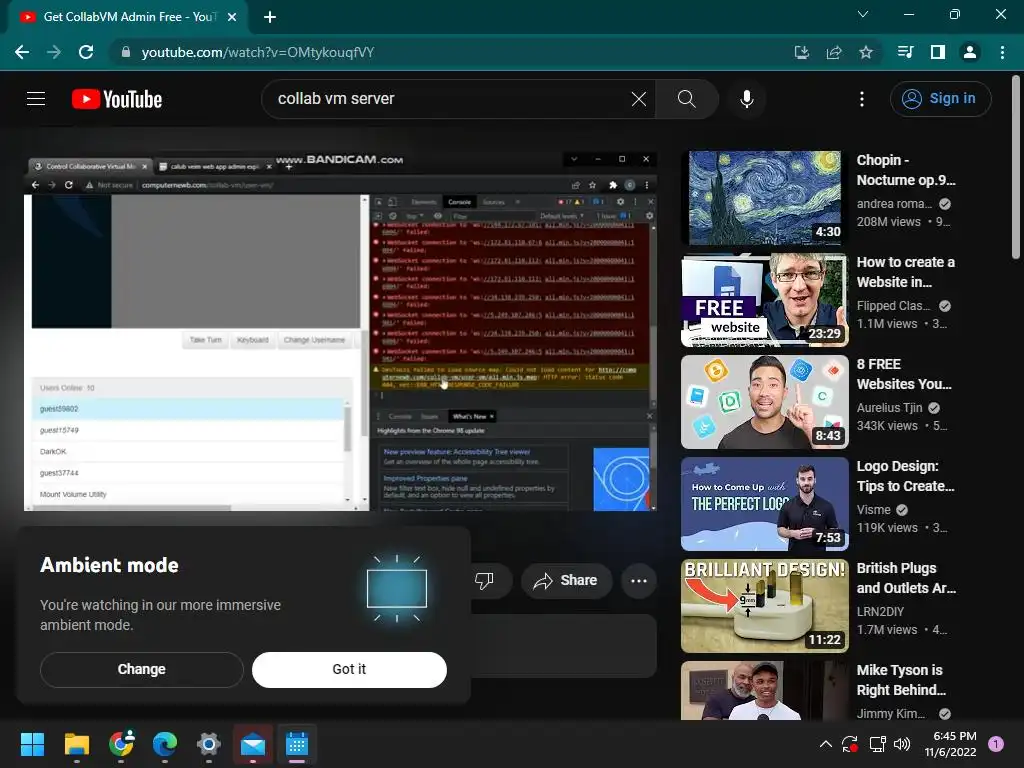Viewport: 1024px width, 768px height.
Task: Visit andrea roma channel name
Action: pyautogui.click(x=894, y=204)
